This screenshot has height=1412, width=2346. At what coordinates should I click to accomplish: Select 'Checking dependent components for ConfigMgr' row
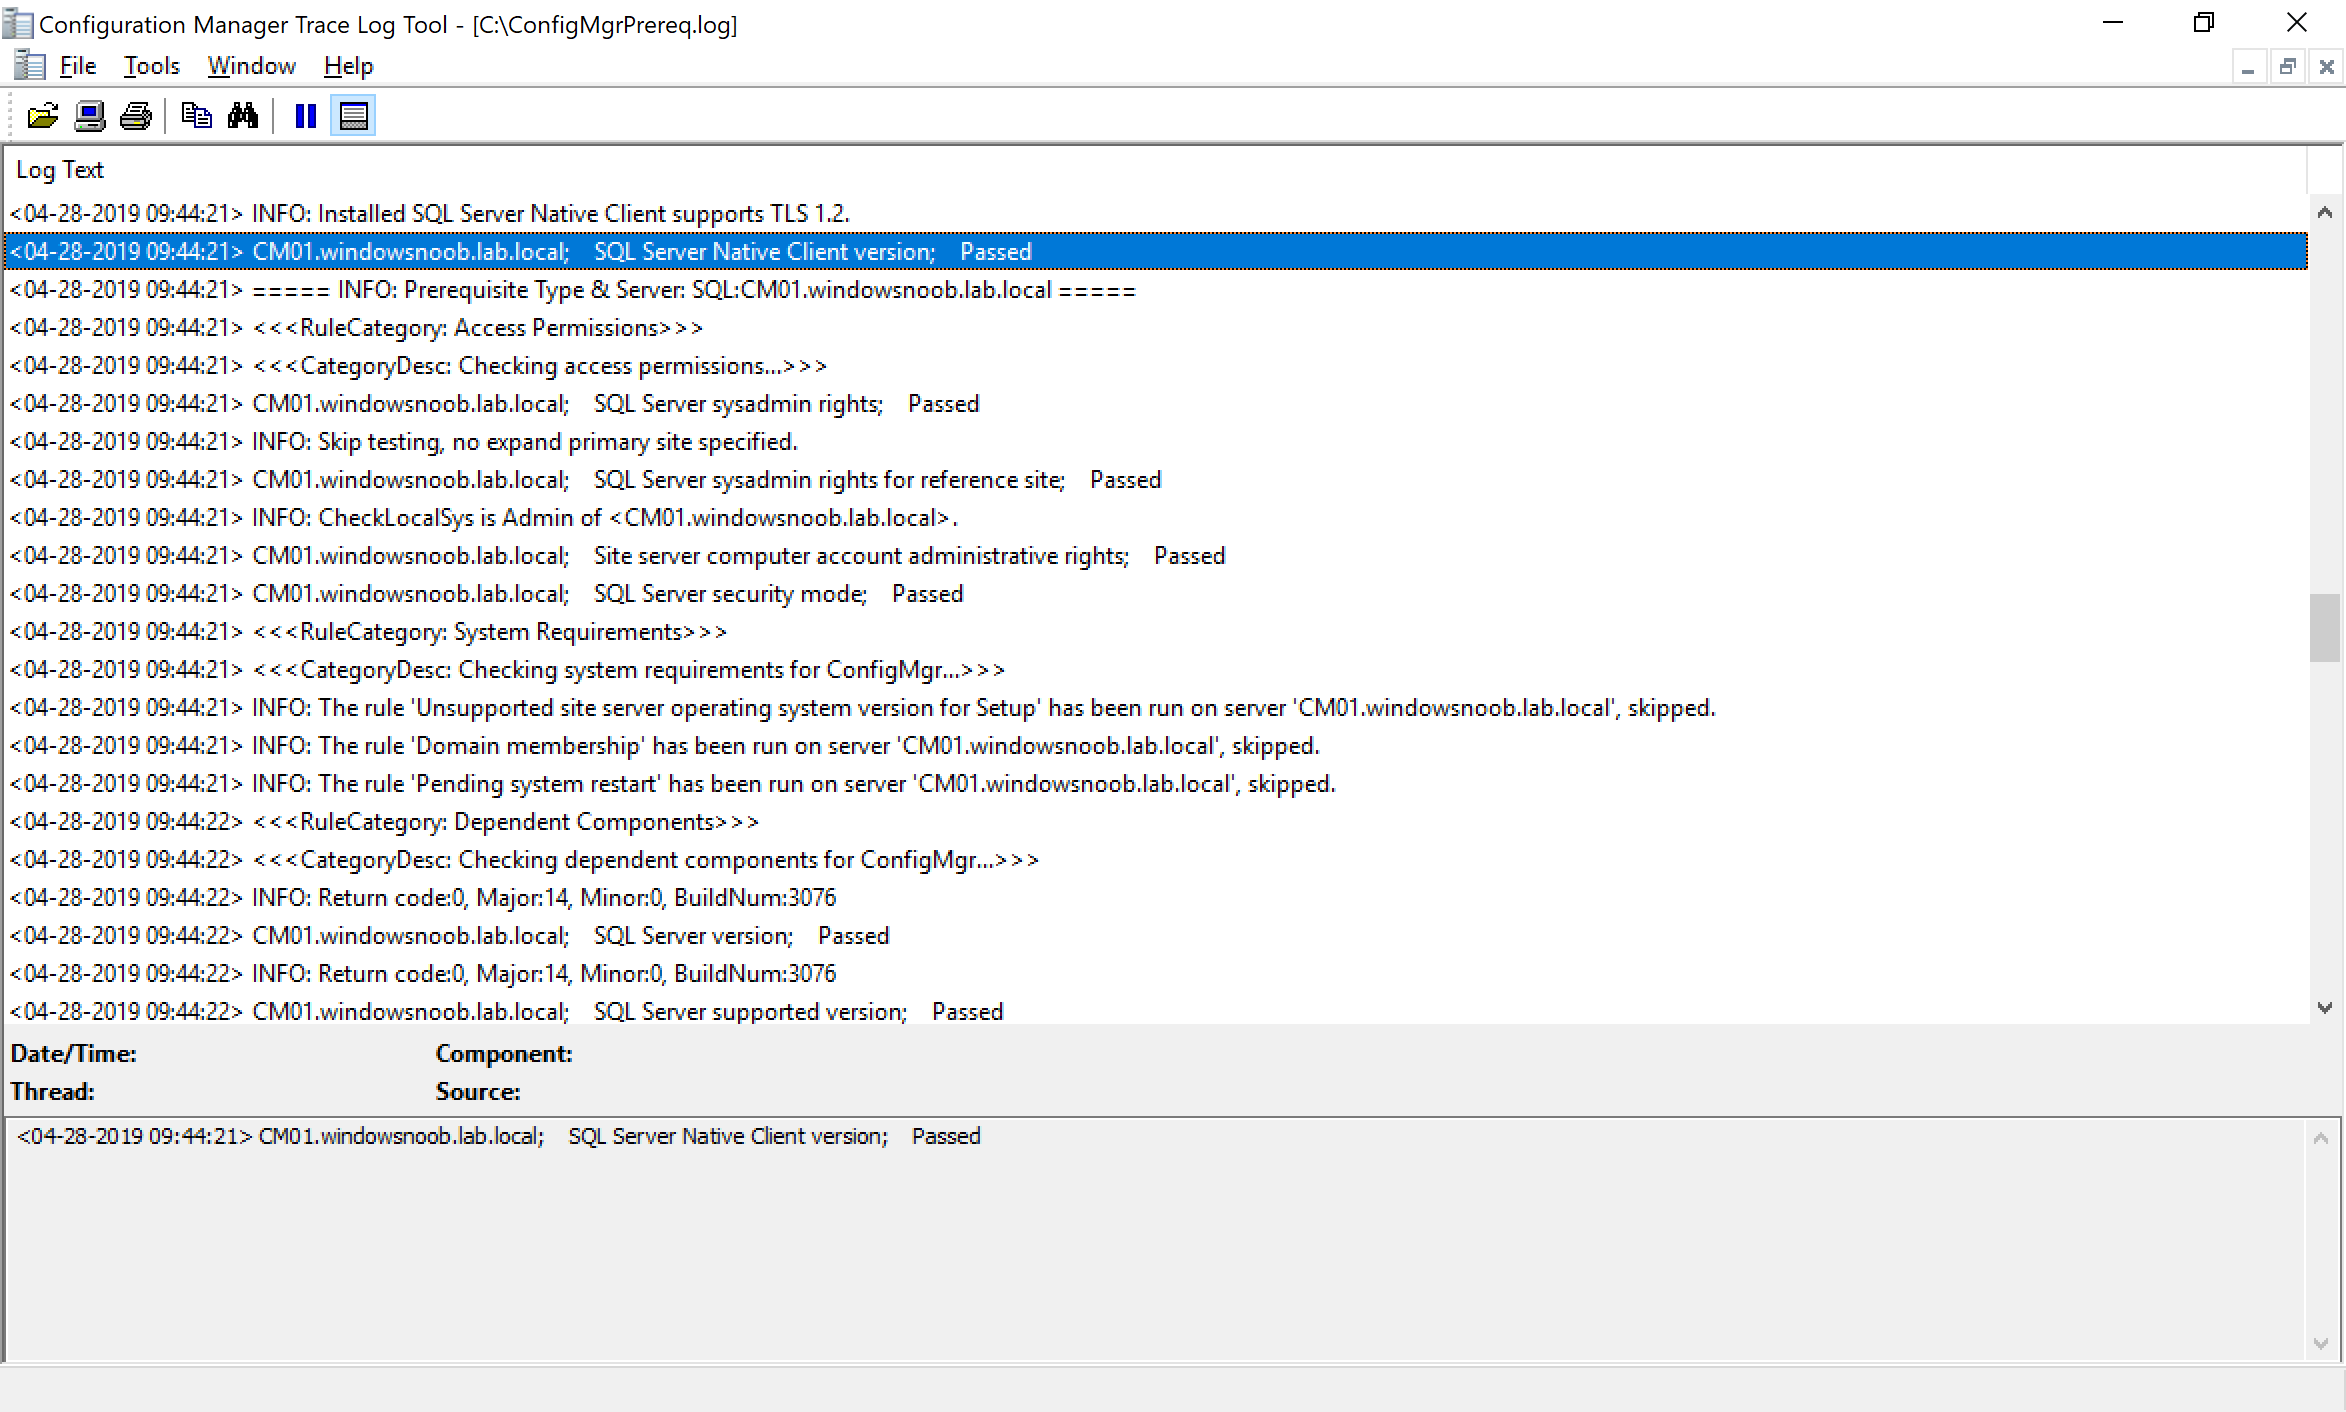tap(1156, 860)
